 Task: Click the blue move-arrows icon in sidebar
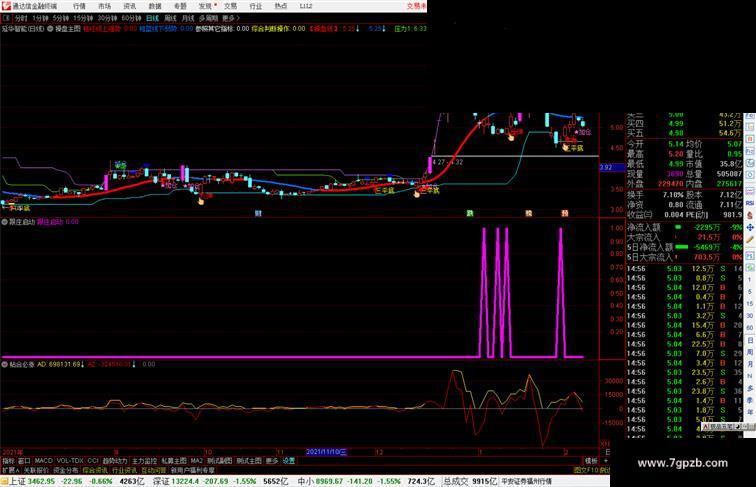click(750, 228)
